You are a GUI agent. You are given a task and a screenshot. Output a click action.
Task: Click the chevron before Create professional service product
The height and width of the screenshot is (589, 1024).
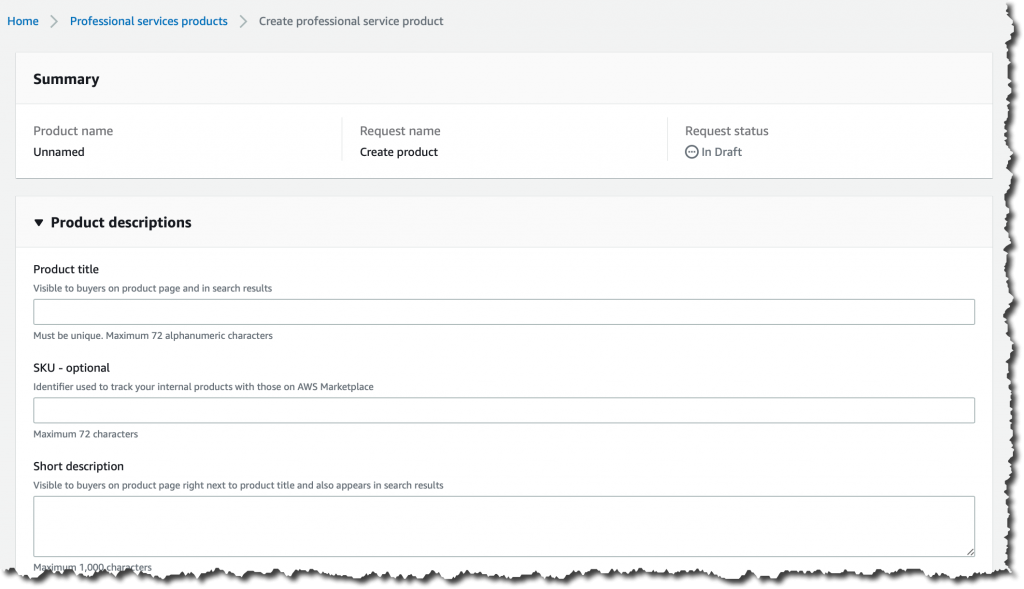click(x=243, y=20)
